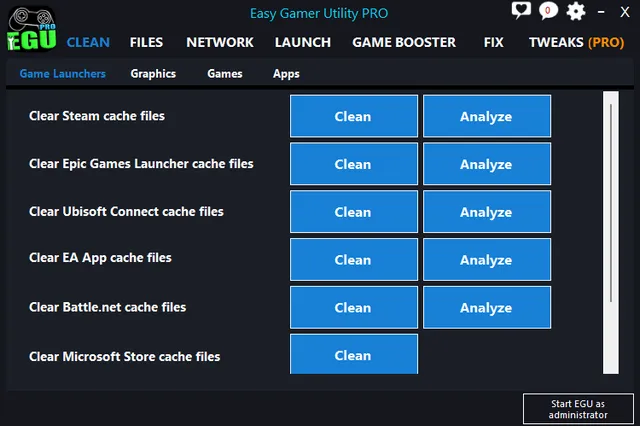Open the FILES main menu section
The width and height of the screenshot is (640, 426).
coord(146,42)
